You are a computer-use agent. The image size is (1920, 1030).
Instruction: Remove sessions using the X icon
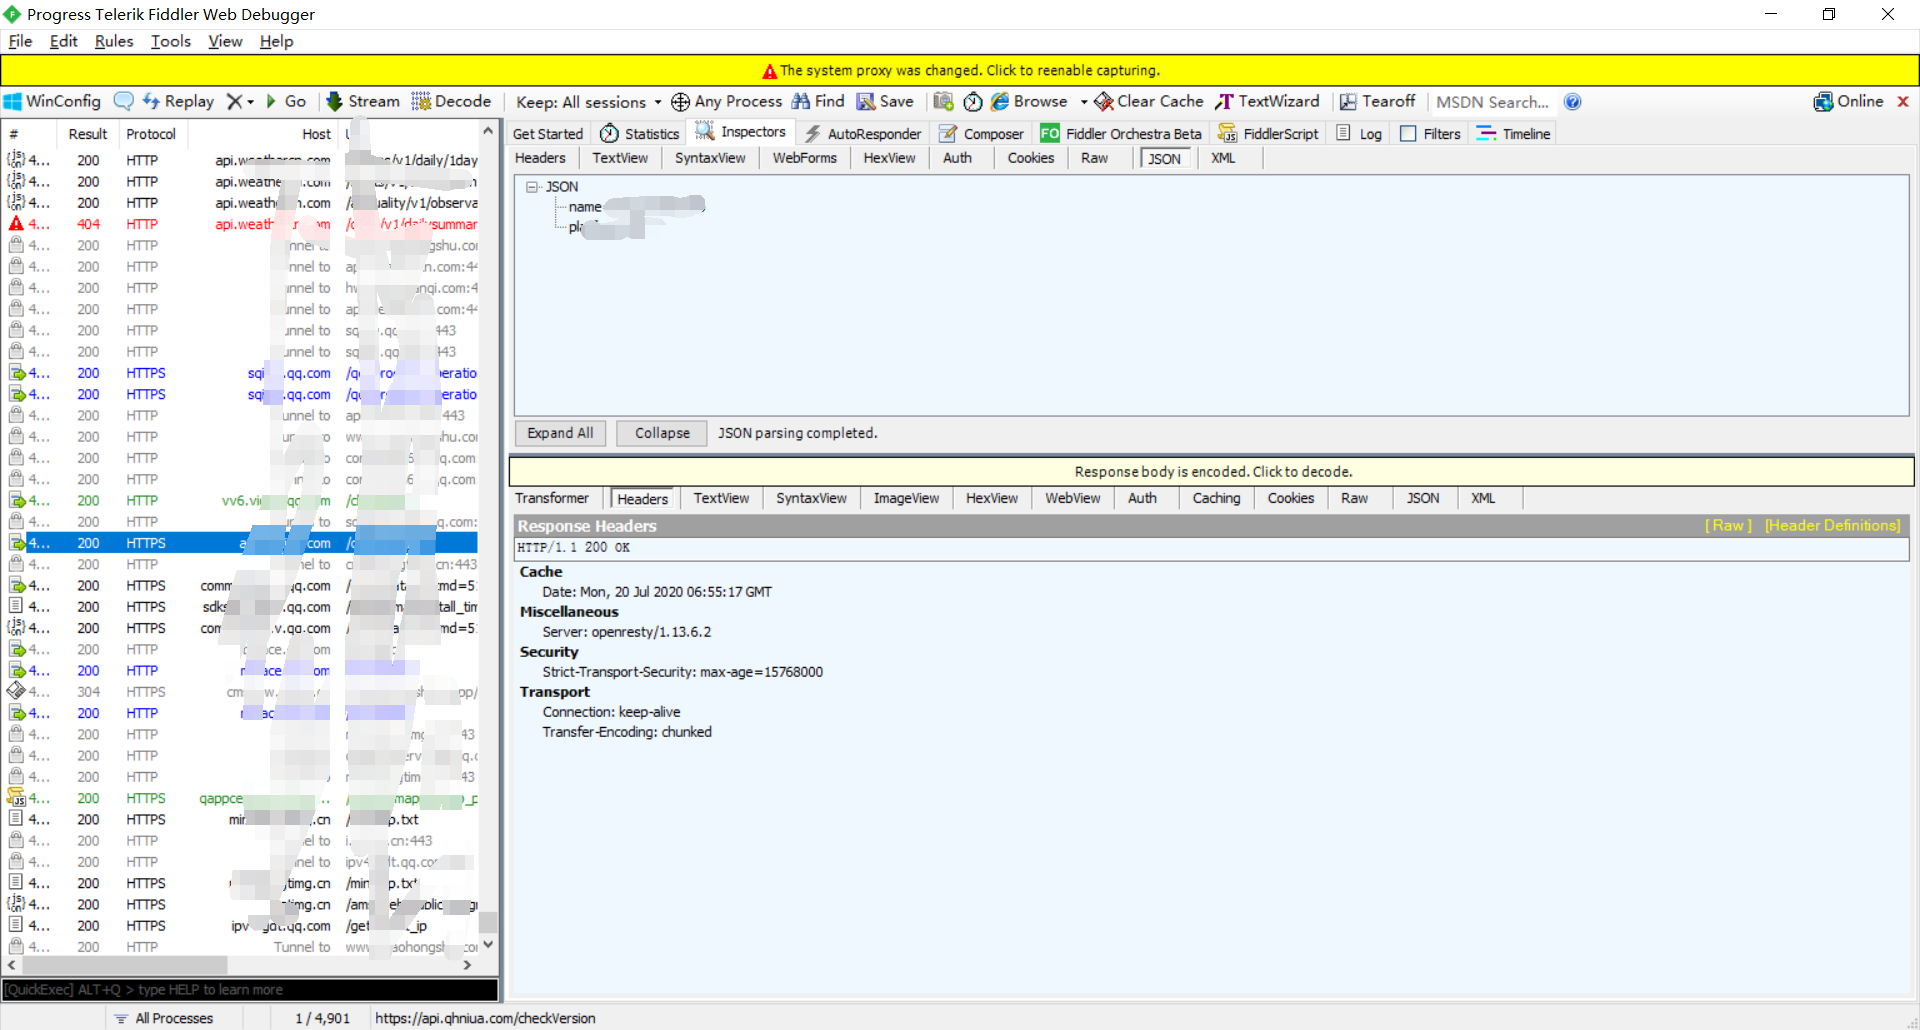click(x=233, y=101)
